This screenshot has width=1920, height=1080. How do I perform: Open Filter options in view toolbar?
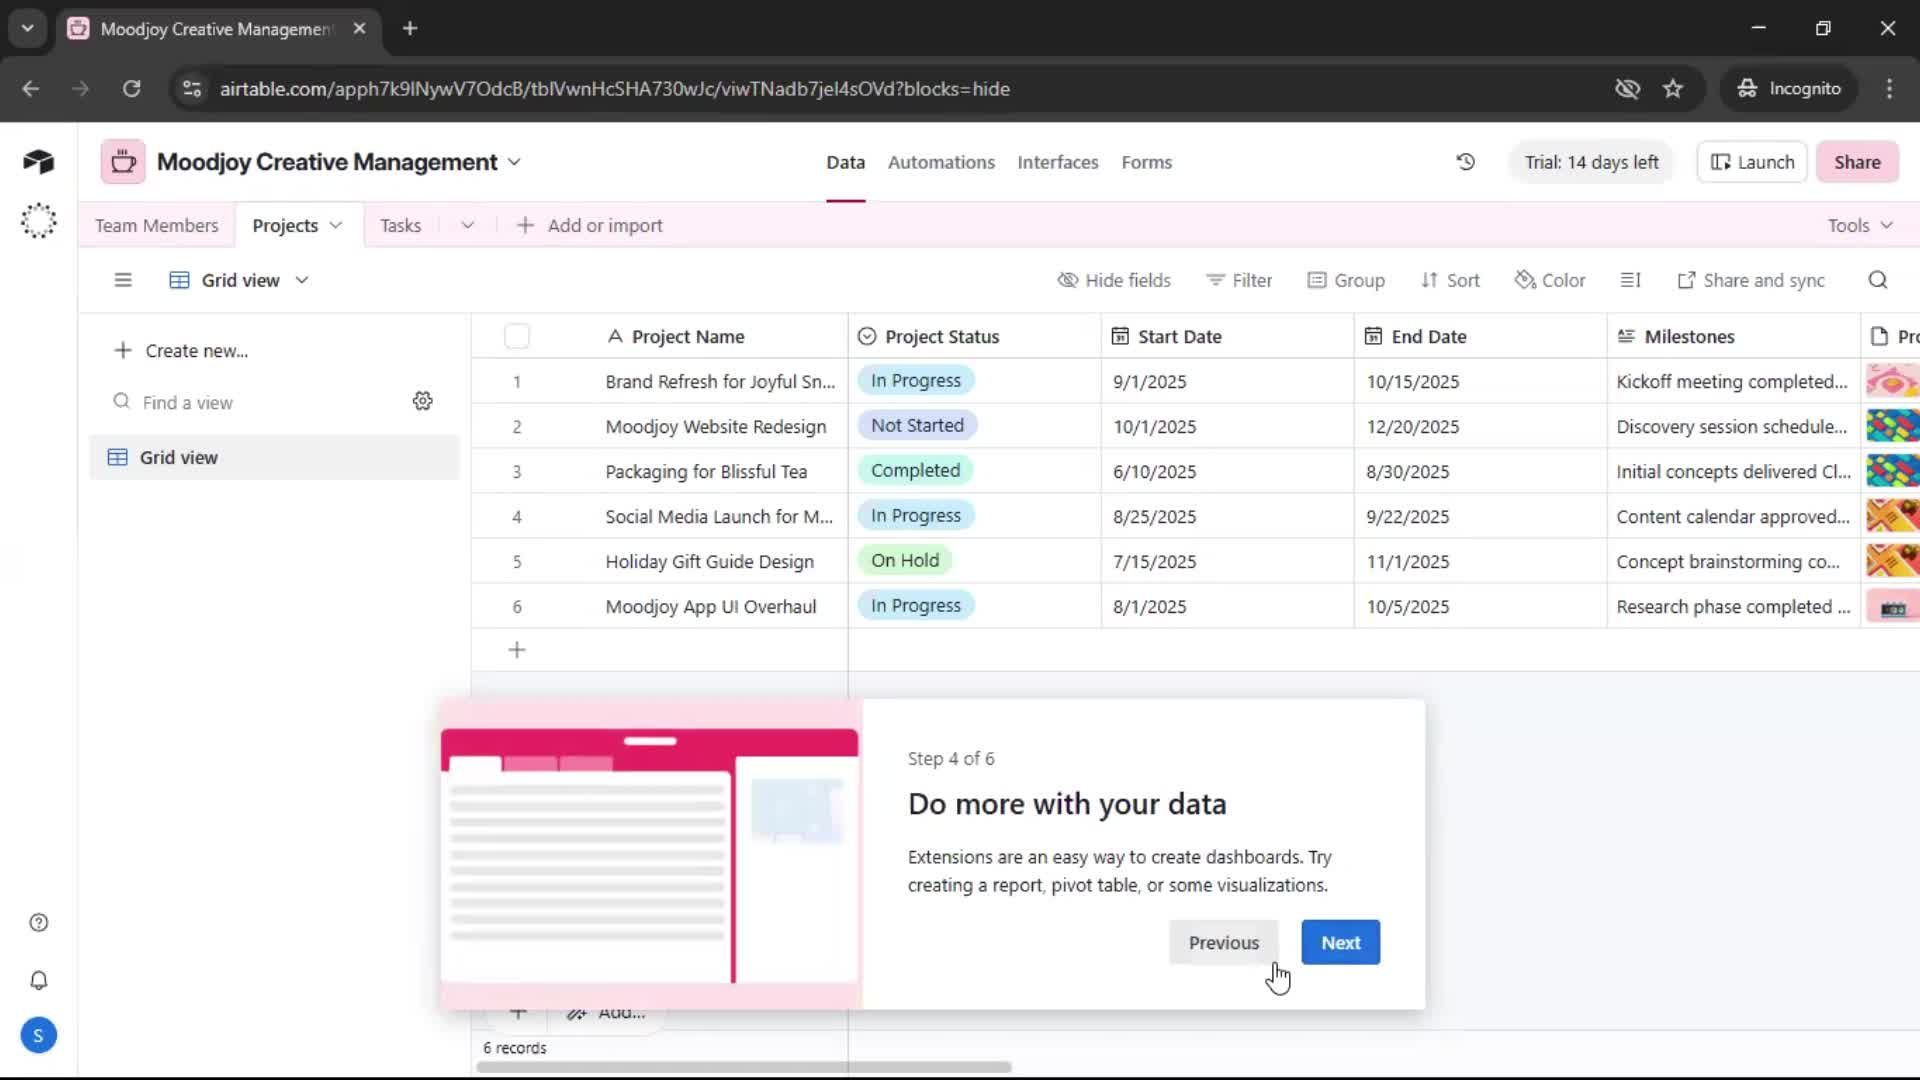click(1239, 280)
